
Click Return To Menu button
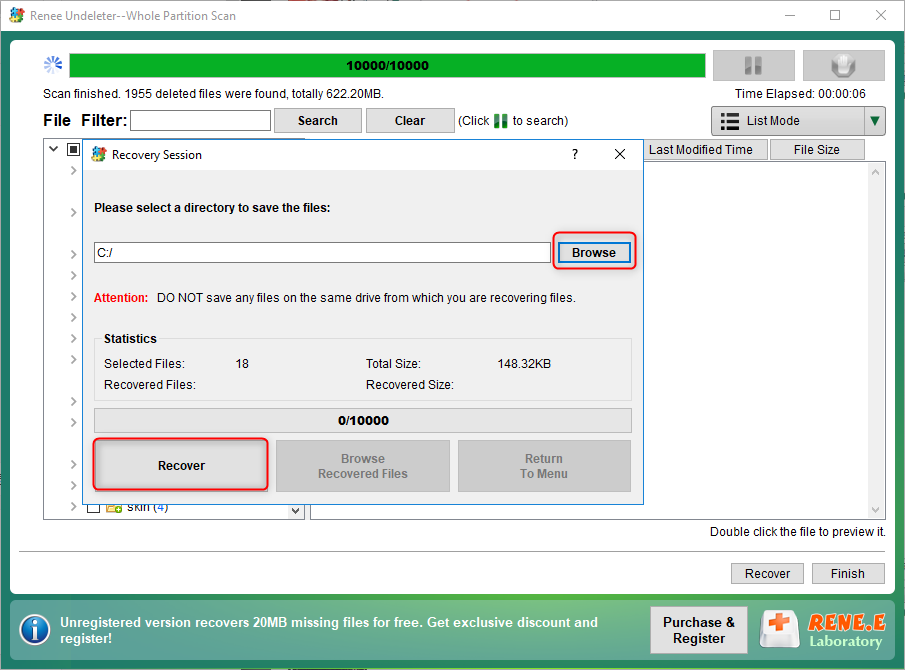tap(544, 466)
